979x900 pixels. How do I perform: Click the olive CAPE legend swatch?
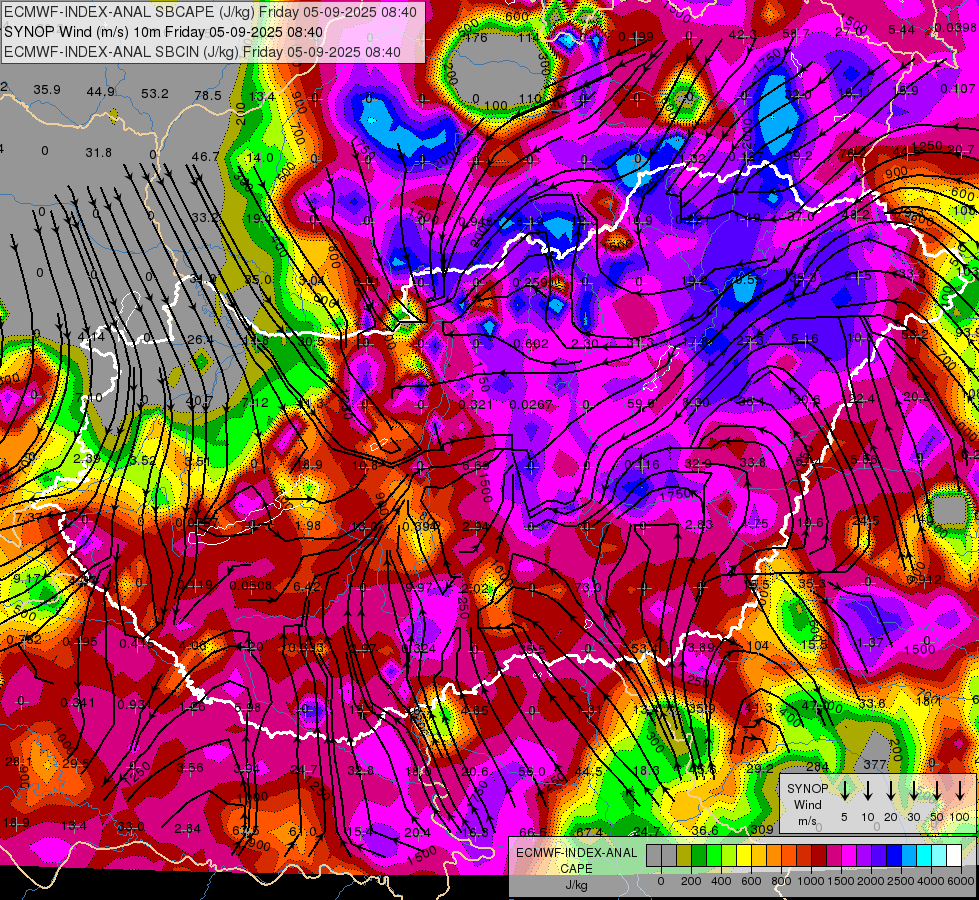684,856
